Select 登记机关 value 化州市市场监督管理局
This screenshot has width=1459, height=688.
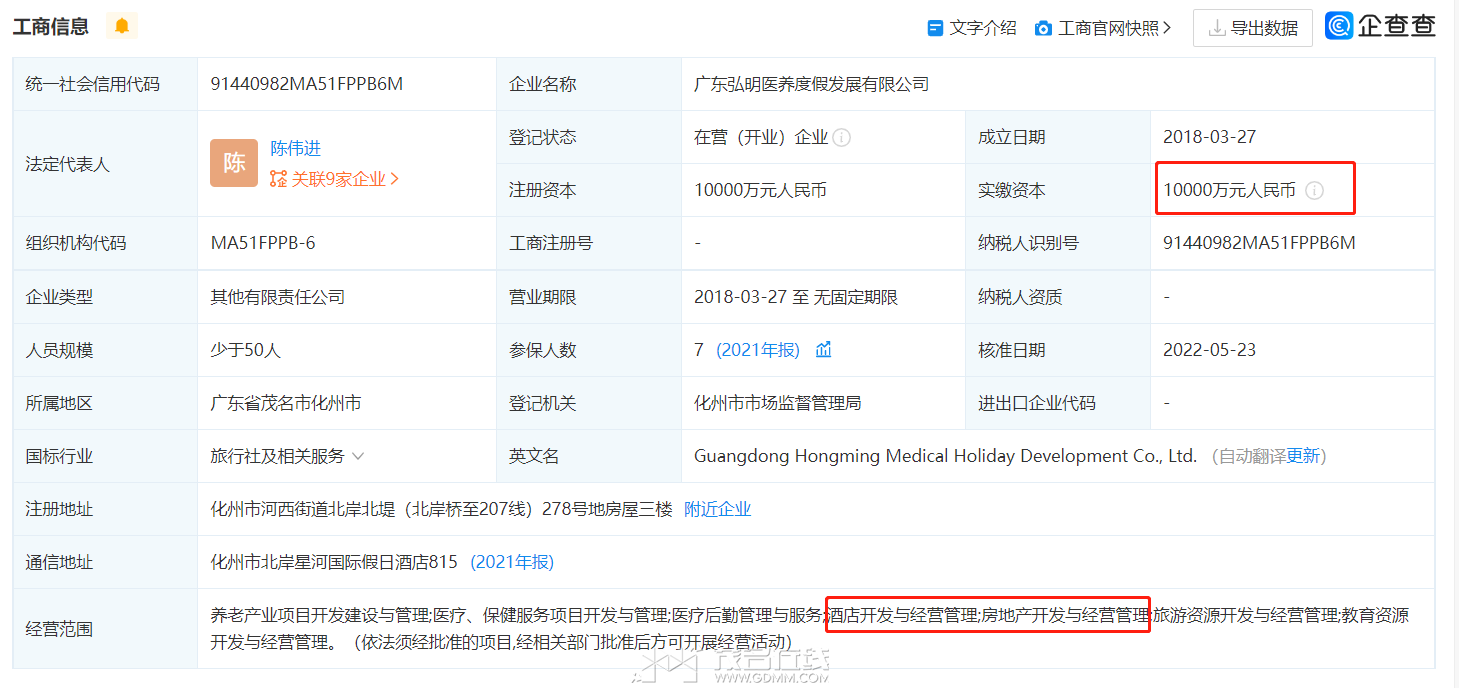tap(778, 403)
